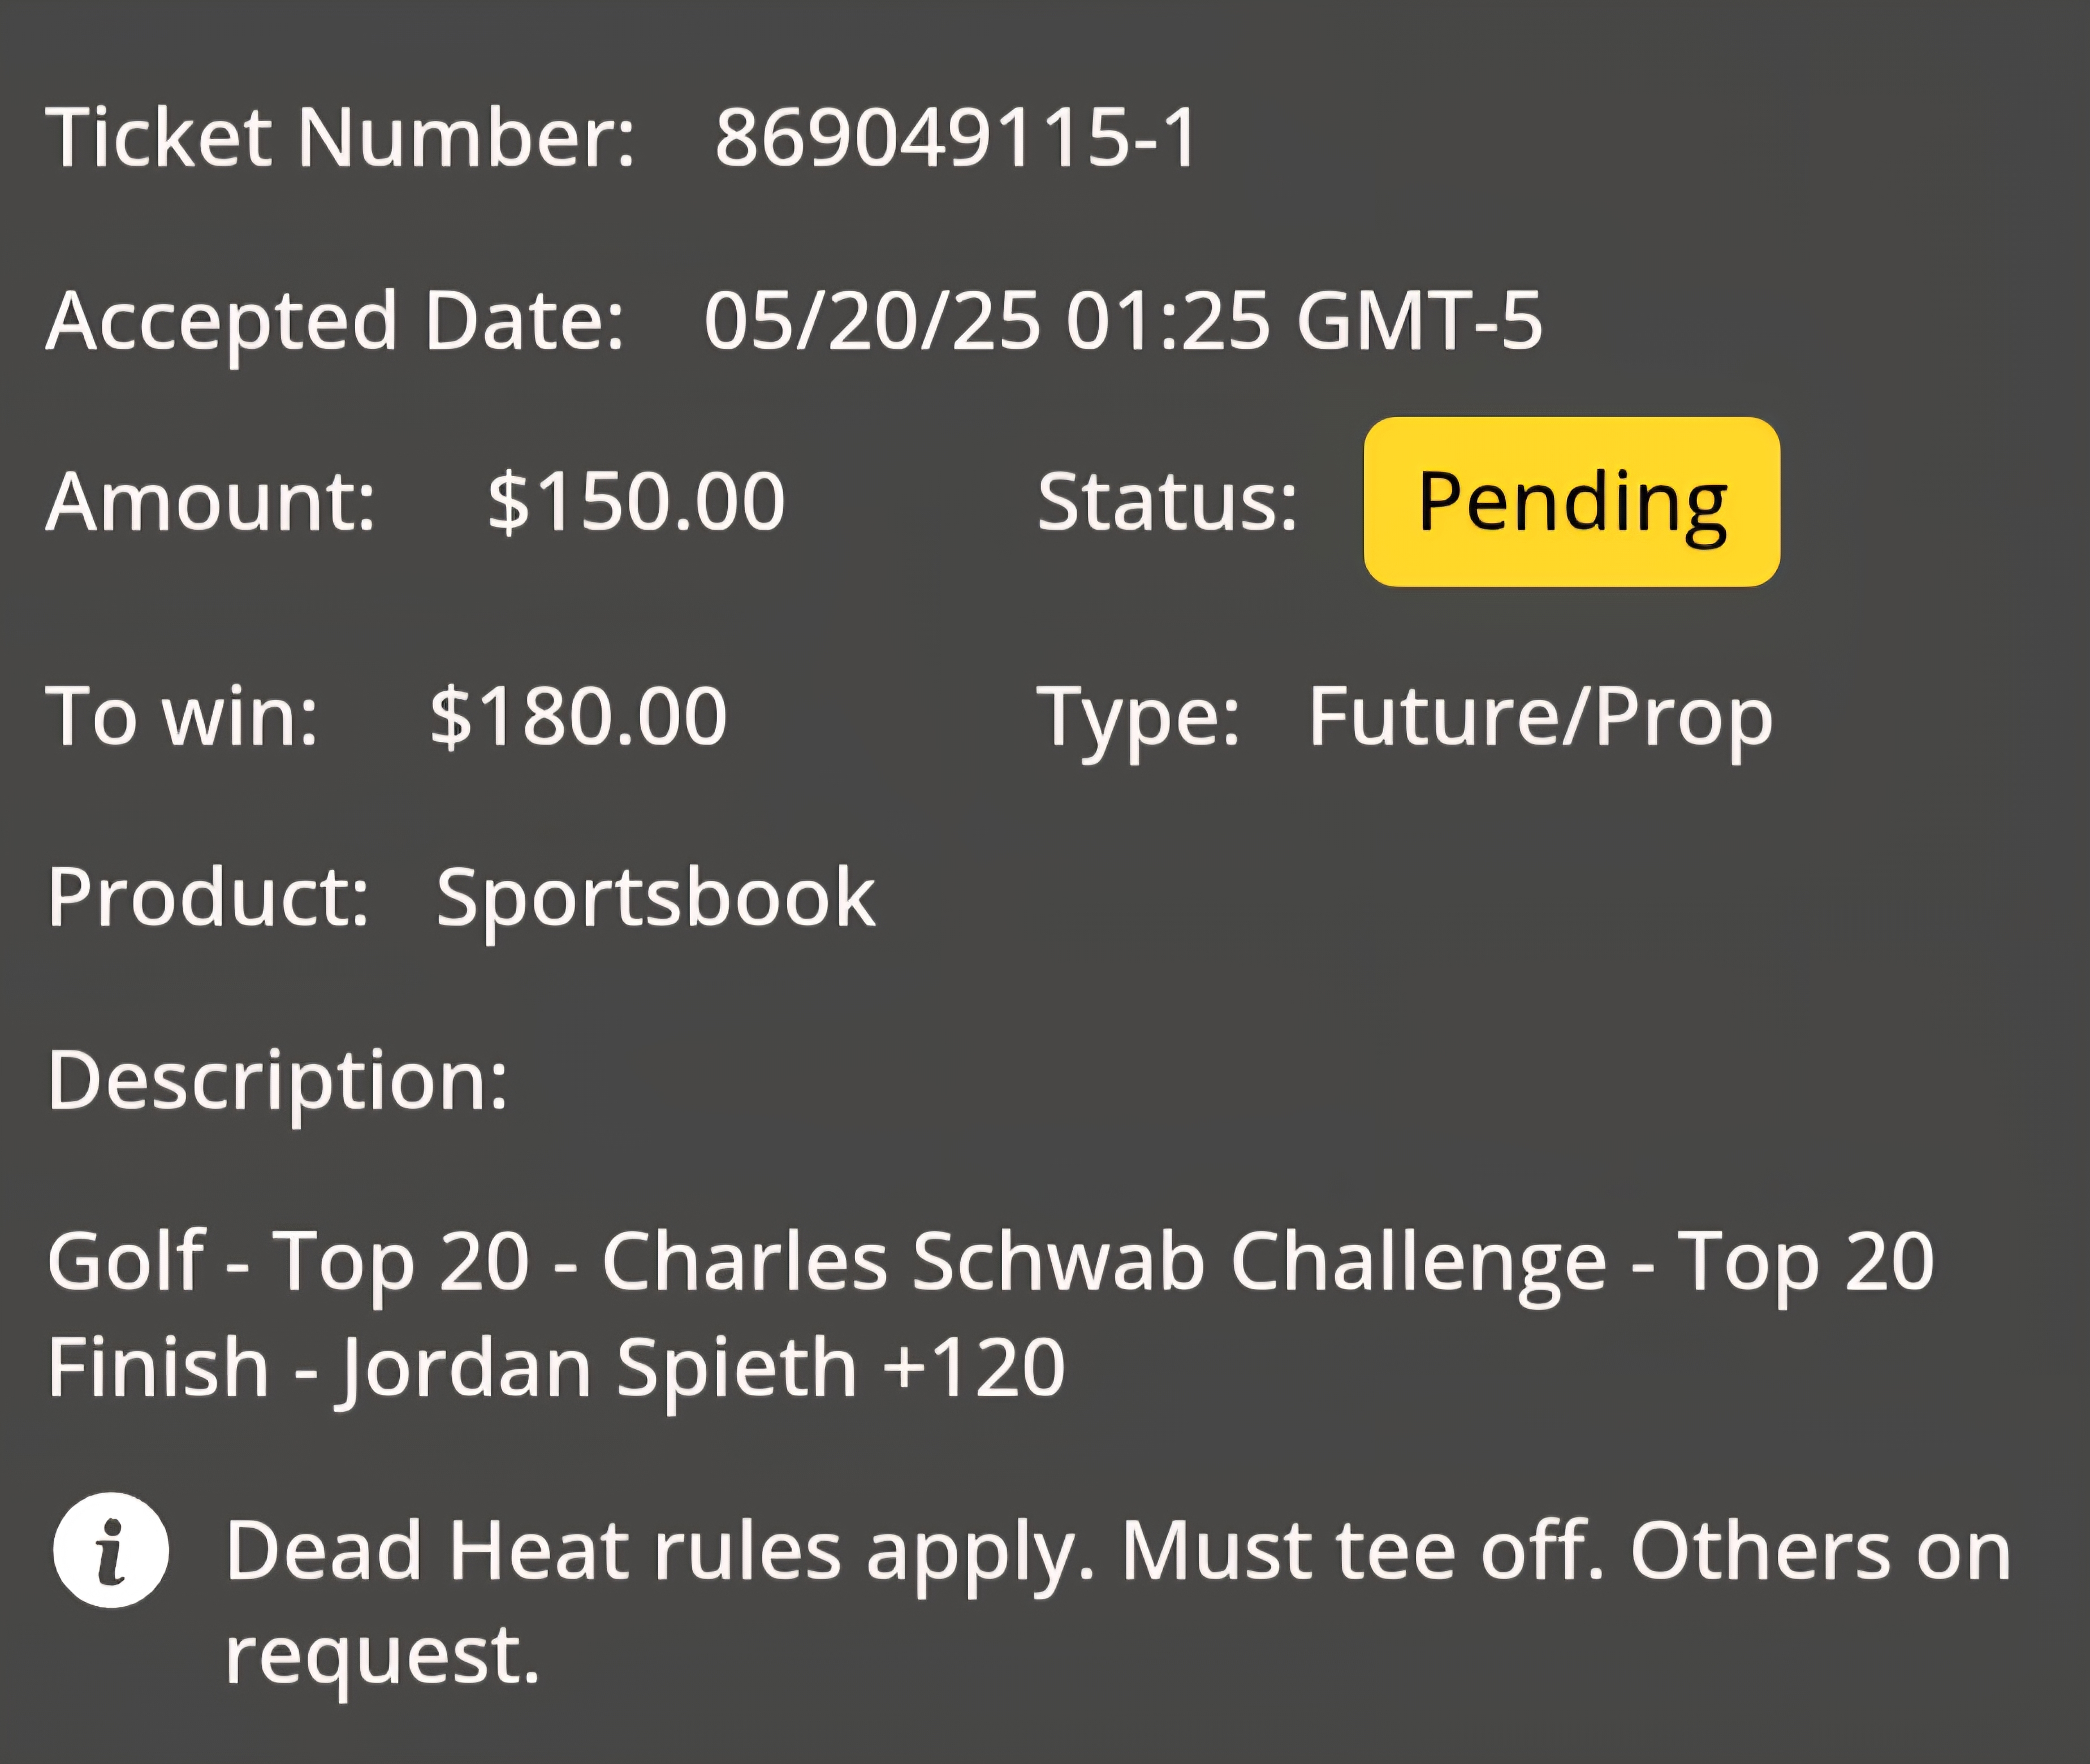Click the Status label
Viewport: 2090px width, 1764px height.
pos(1167,501)
